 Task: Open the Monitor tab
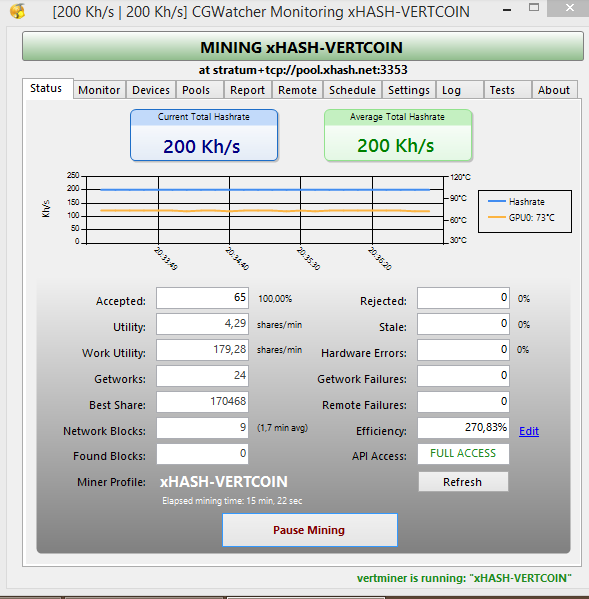point(99,90)
